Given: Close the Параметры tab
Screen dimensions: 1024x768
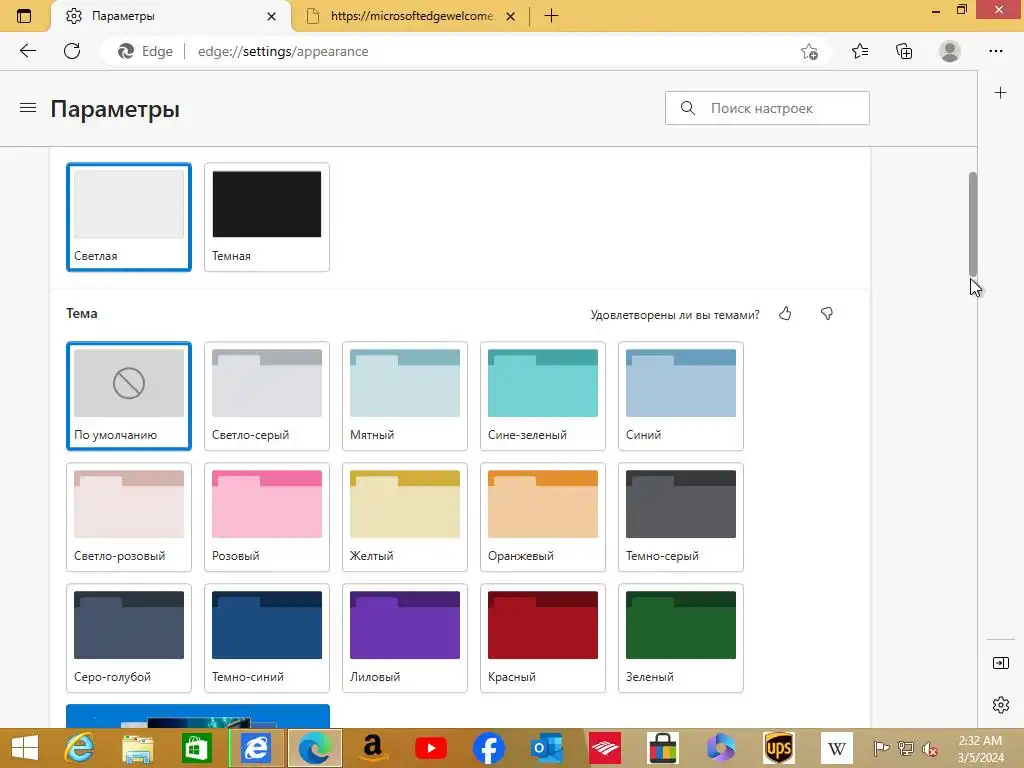Looking at the screenshot, I should [272, 16].
